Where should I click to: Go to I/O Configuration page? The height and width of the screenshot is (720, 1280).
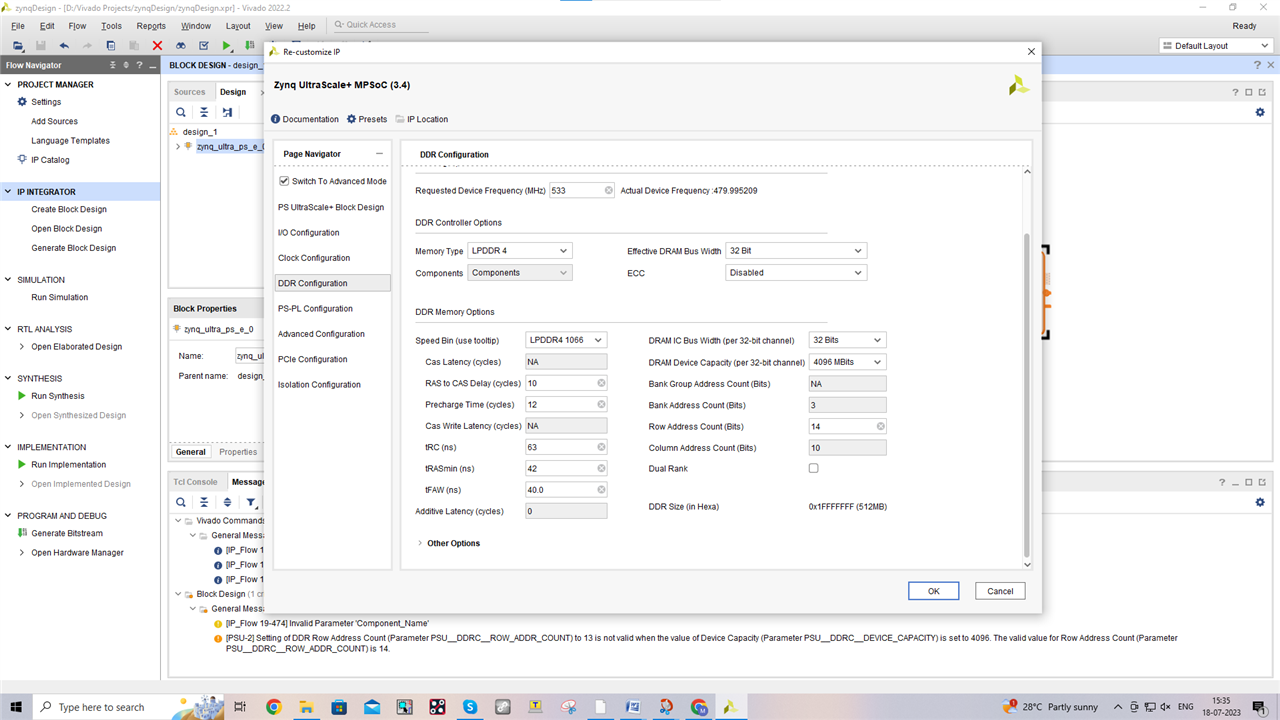[x=308, y=233]
